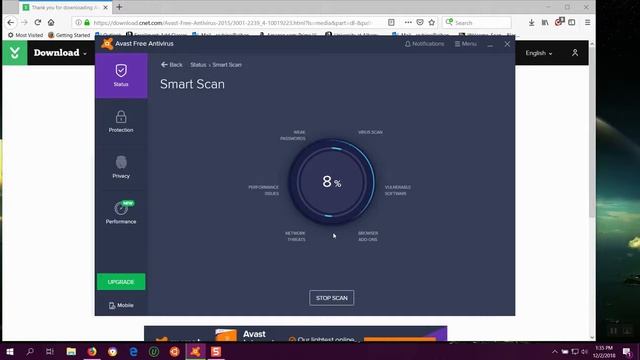Screen dimensions: 640x360
Task: Click the Firefox address bar URL
Action: point(232,23)
